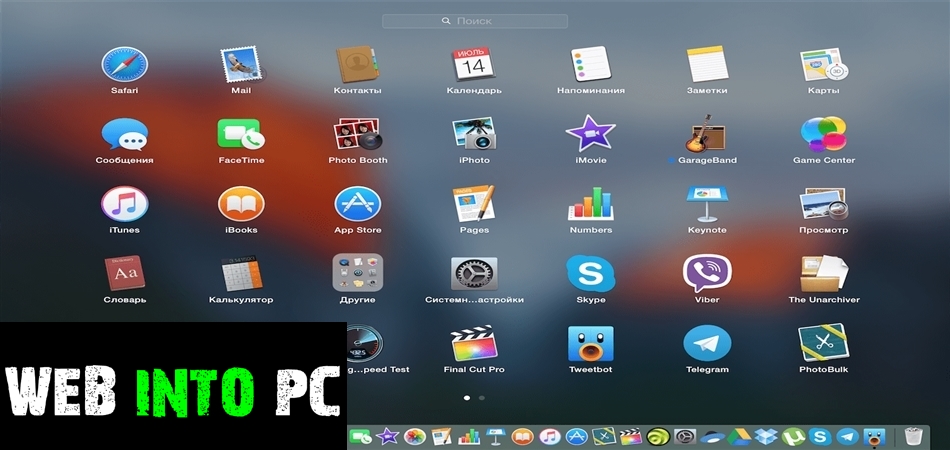Screen dimensions: 950x450
Task: Launch the Словарь dictionary app
Action: pos(125,273)
